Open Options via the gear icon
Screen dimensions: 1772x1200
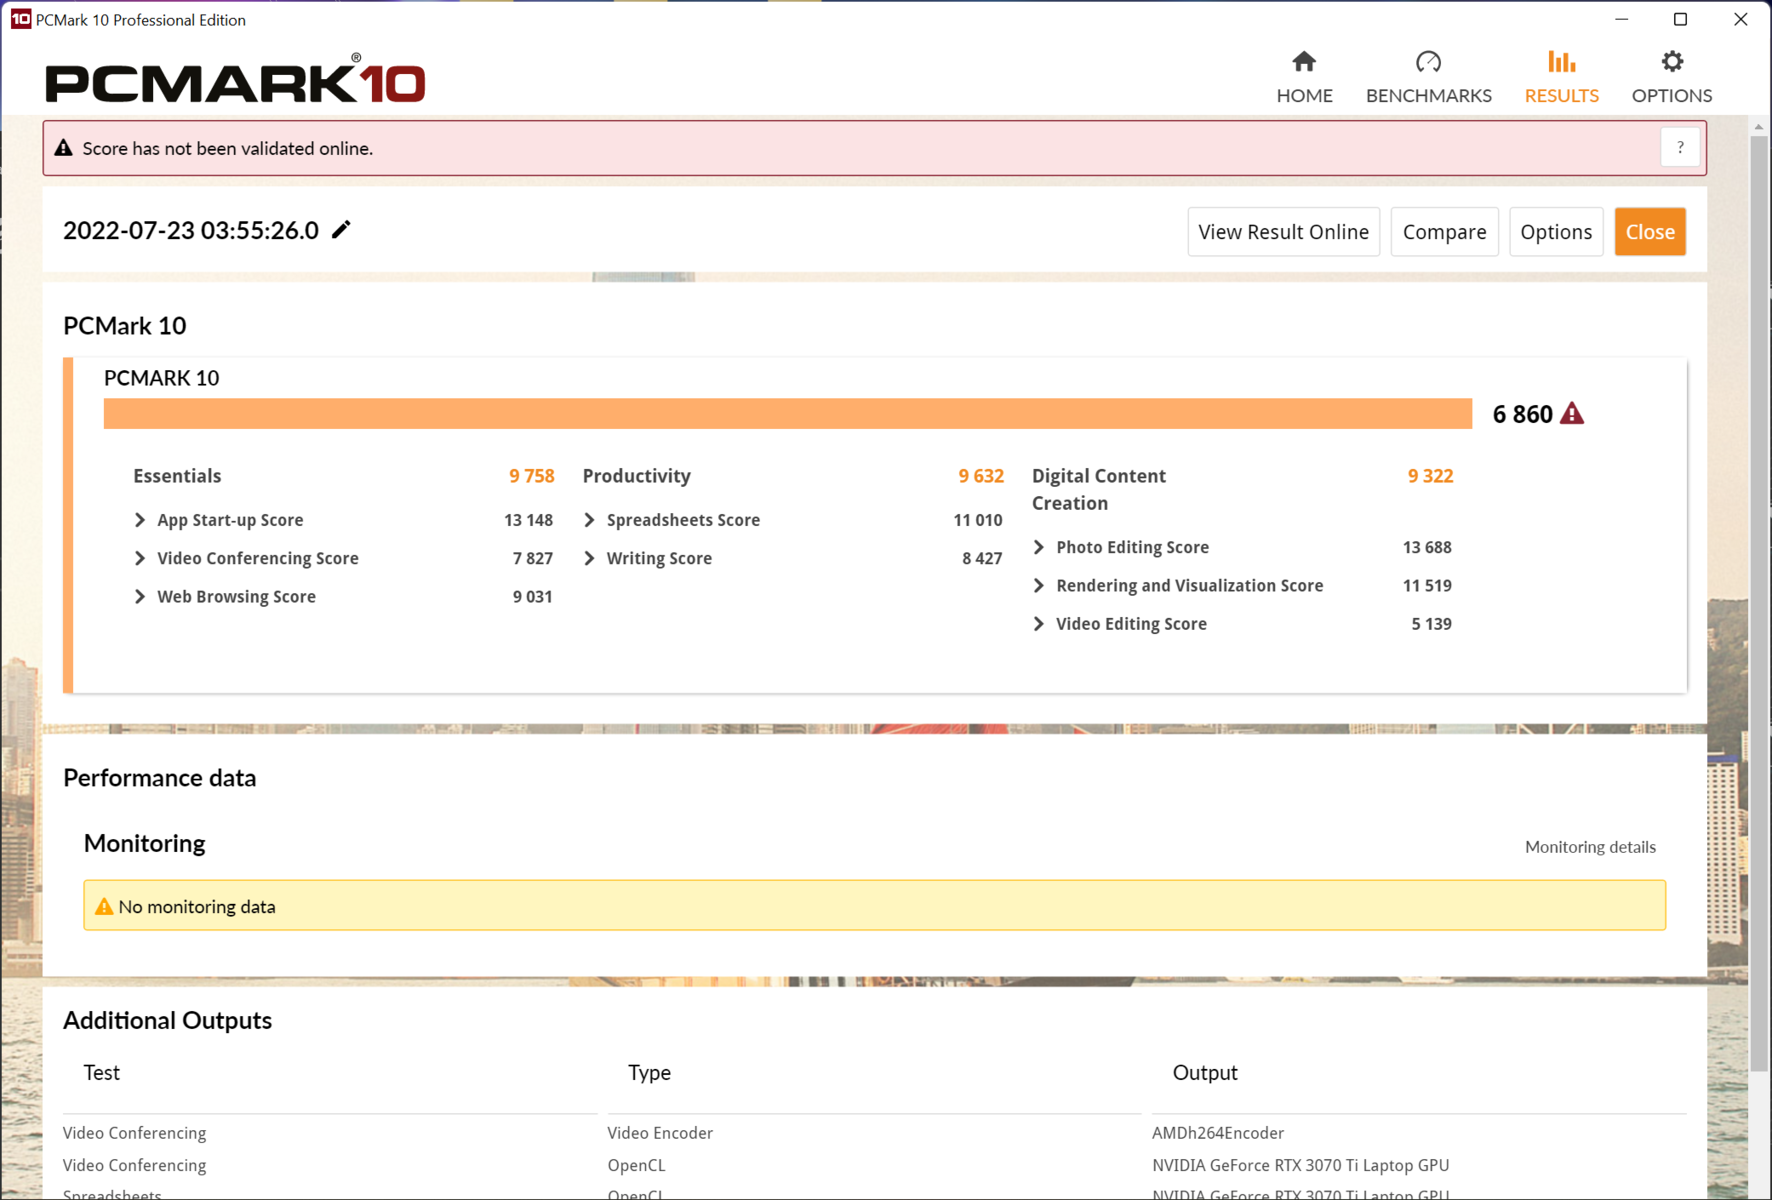coord(1671,62)
